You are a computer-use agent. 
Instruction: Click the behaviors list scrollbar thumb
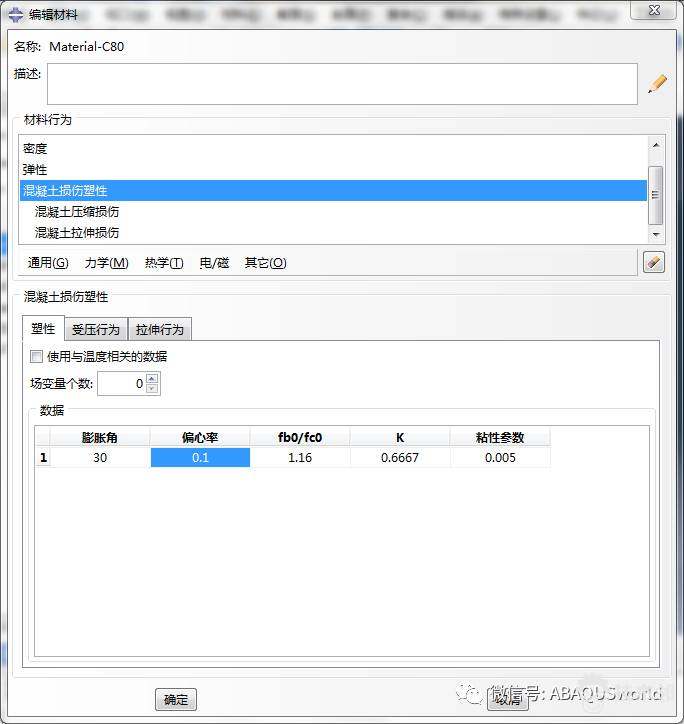[655, 194]
